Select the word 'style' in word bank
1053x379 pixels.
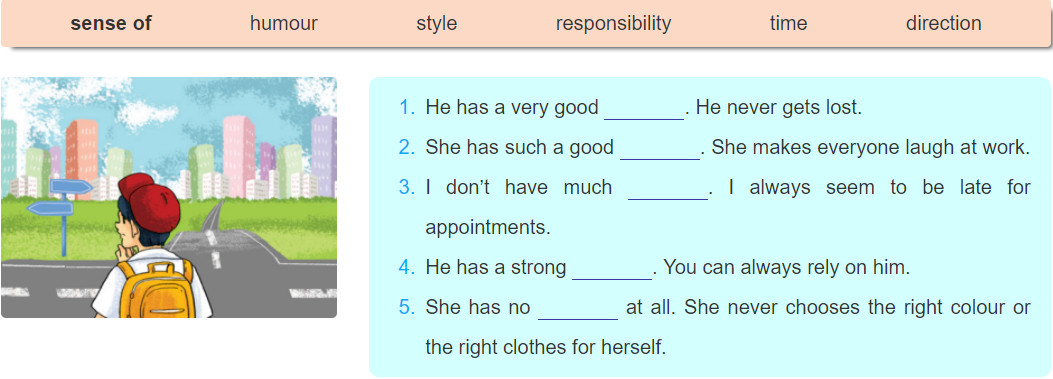(437, 24)
